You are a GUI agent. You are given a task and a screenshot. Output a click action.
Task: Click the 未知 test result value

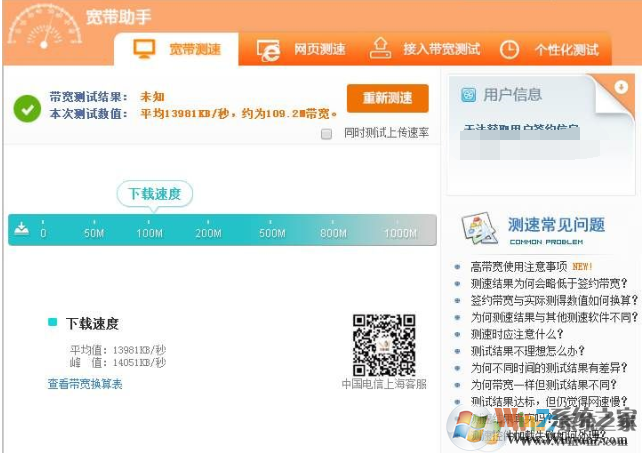click(152, 97)
